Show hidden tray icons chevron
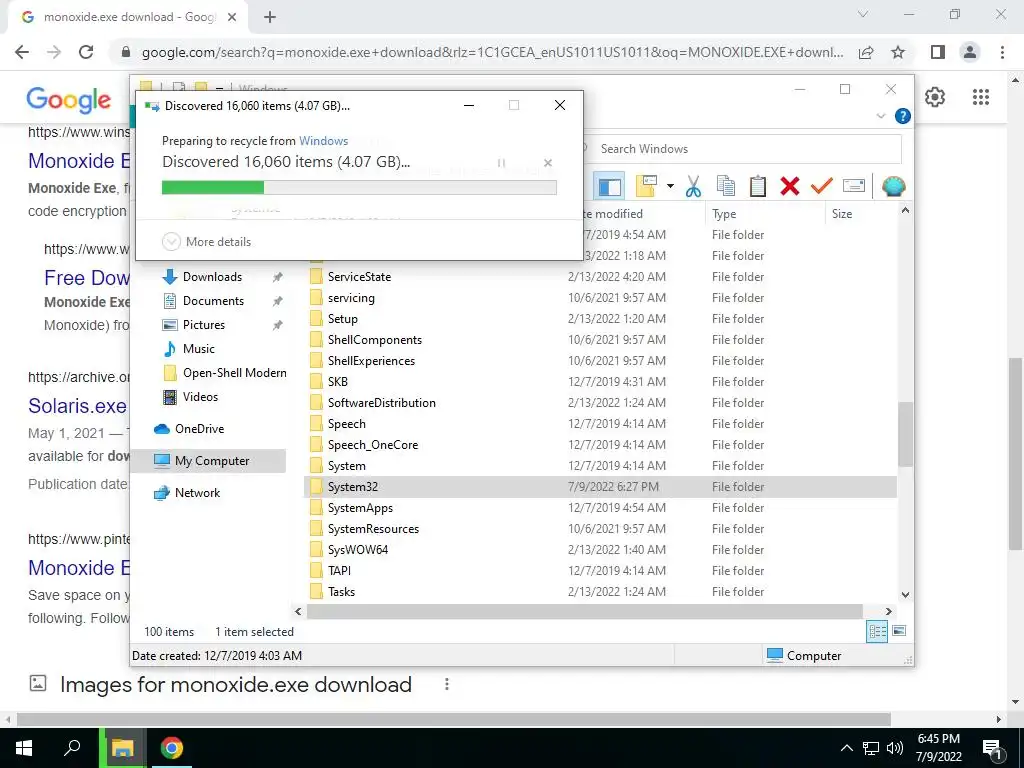The height and width of the screenshot is (768, 1024). (846, 748)
